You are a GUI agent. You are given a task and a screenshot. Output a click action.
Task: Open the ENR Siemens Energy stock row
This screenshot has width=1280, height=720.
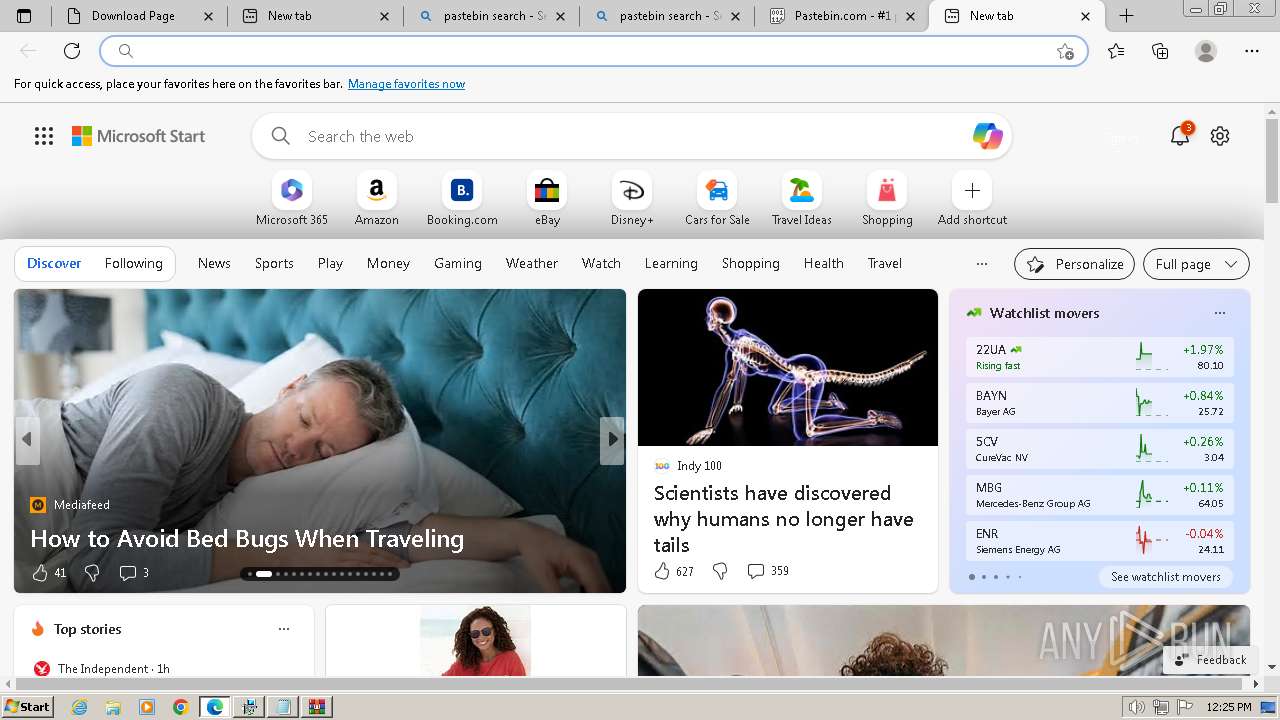tap(1100, 541)
